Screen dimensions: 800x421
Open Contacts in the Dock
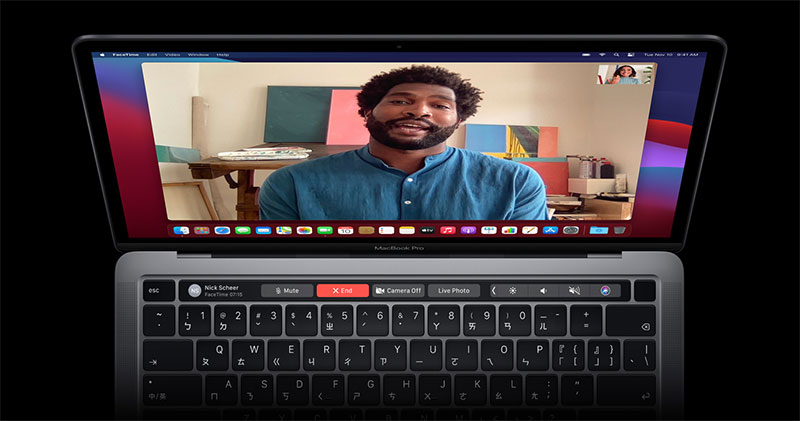tap(366, 231)
